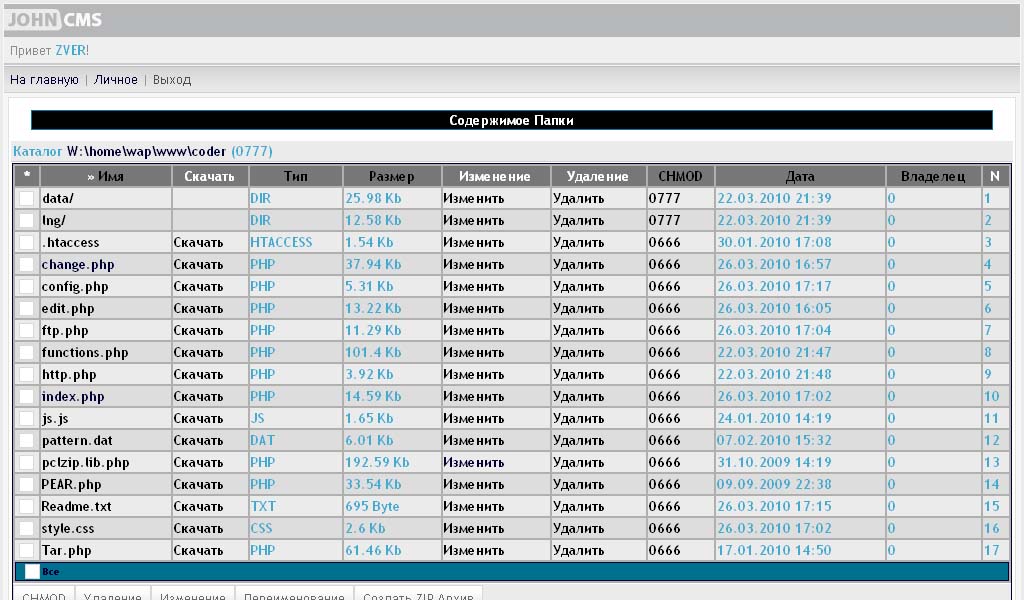Screen dimensions: 1024x600
Task: Open the Создать ZIP Архив tab
Action: [419, 595]
